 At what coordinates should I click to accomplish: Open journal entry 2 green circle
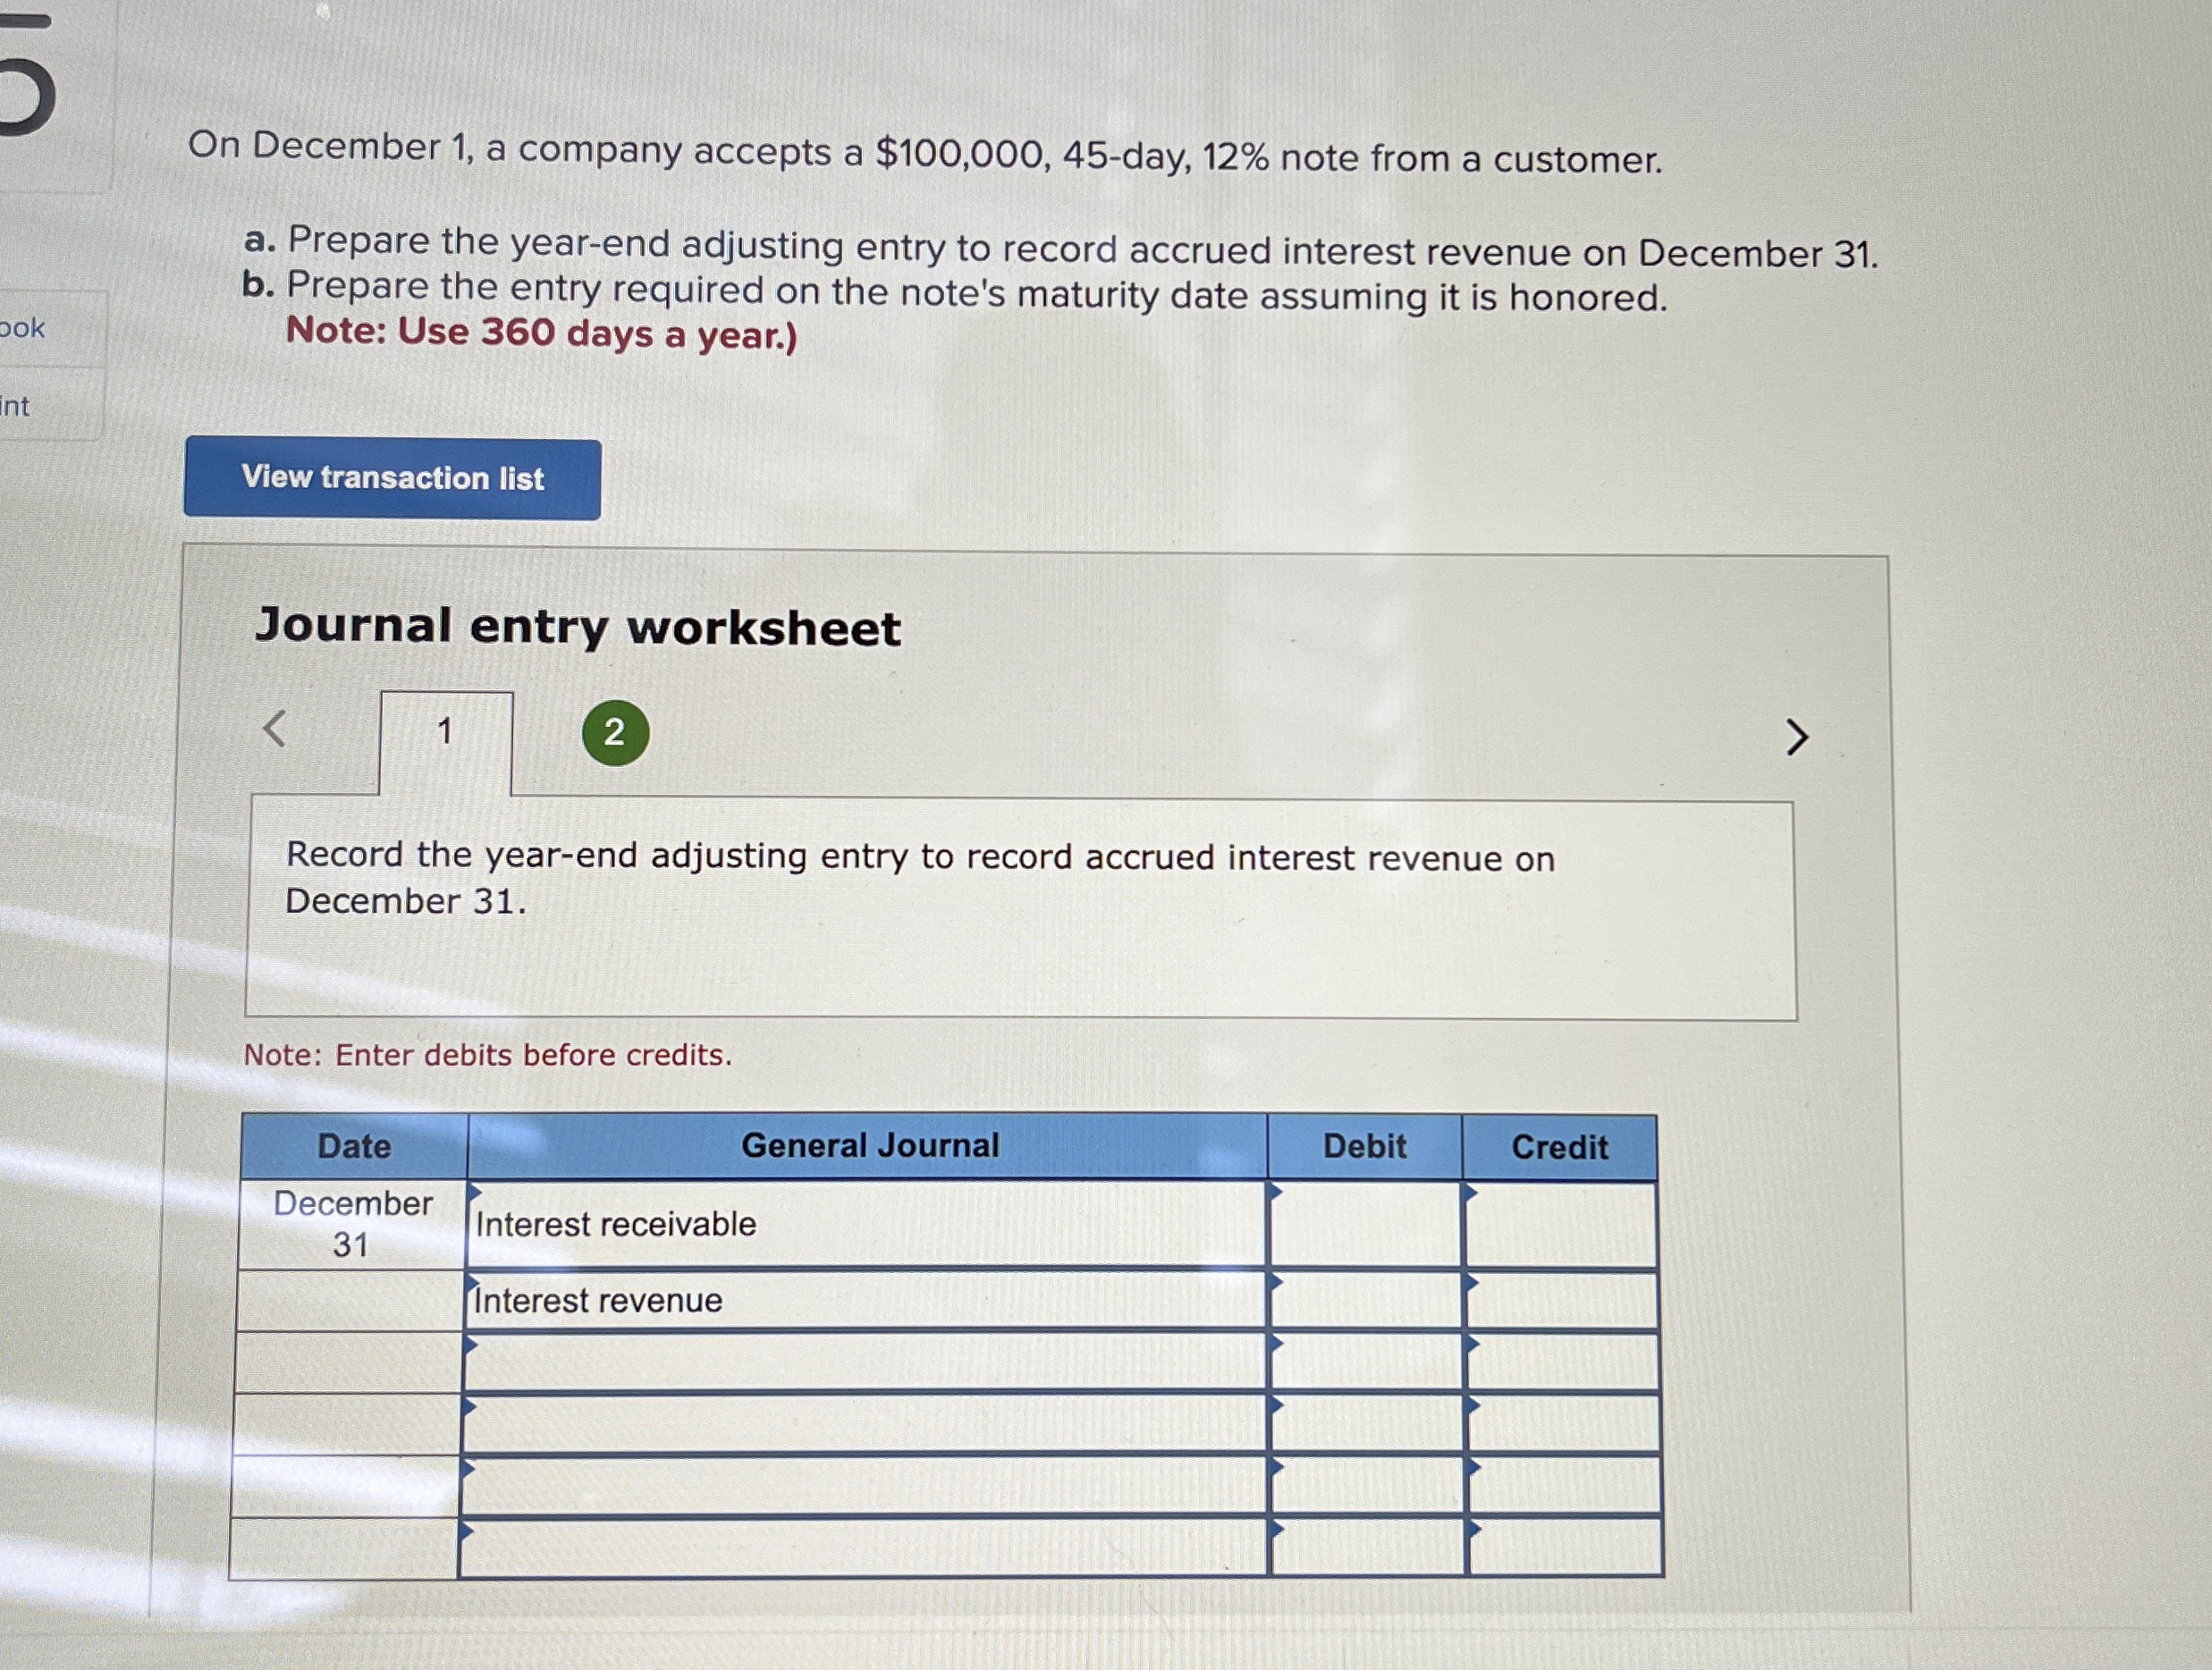pyautogui.click(x=615, y=733)
